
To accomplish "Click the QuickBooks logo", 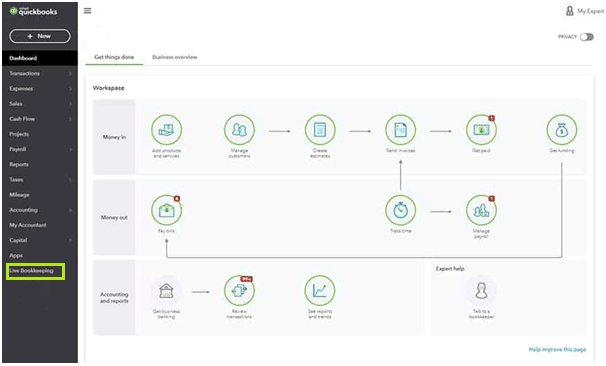I will click(x=33, y=11).
